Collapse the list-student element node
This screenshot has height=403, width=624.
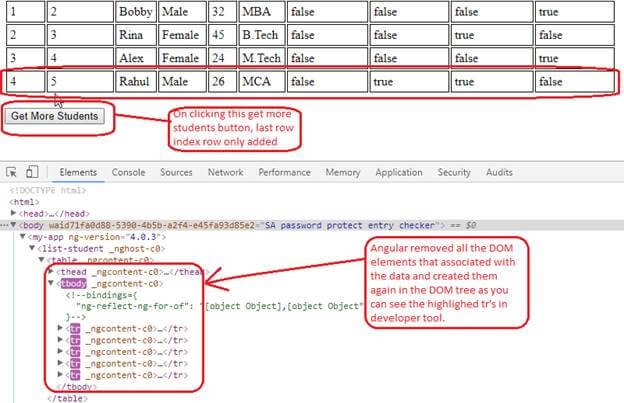point(32,248)
